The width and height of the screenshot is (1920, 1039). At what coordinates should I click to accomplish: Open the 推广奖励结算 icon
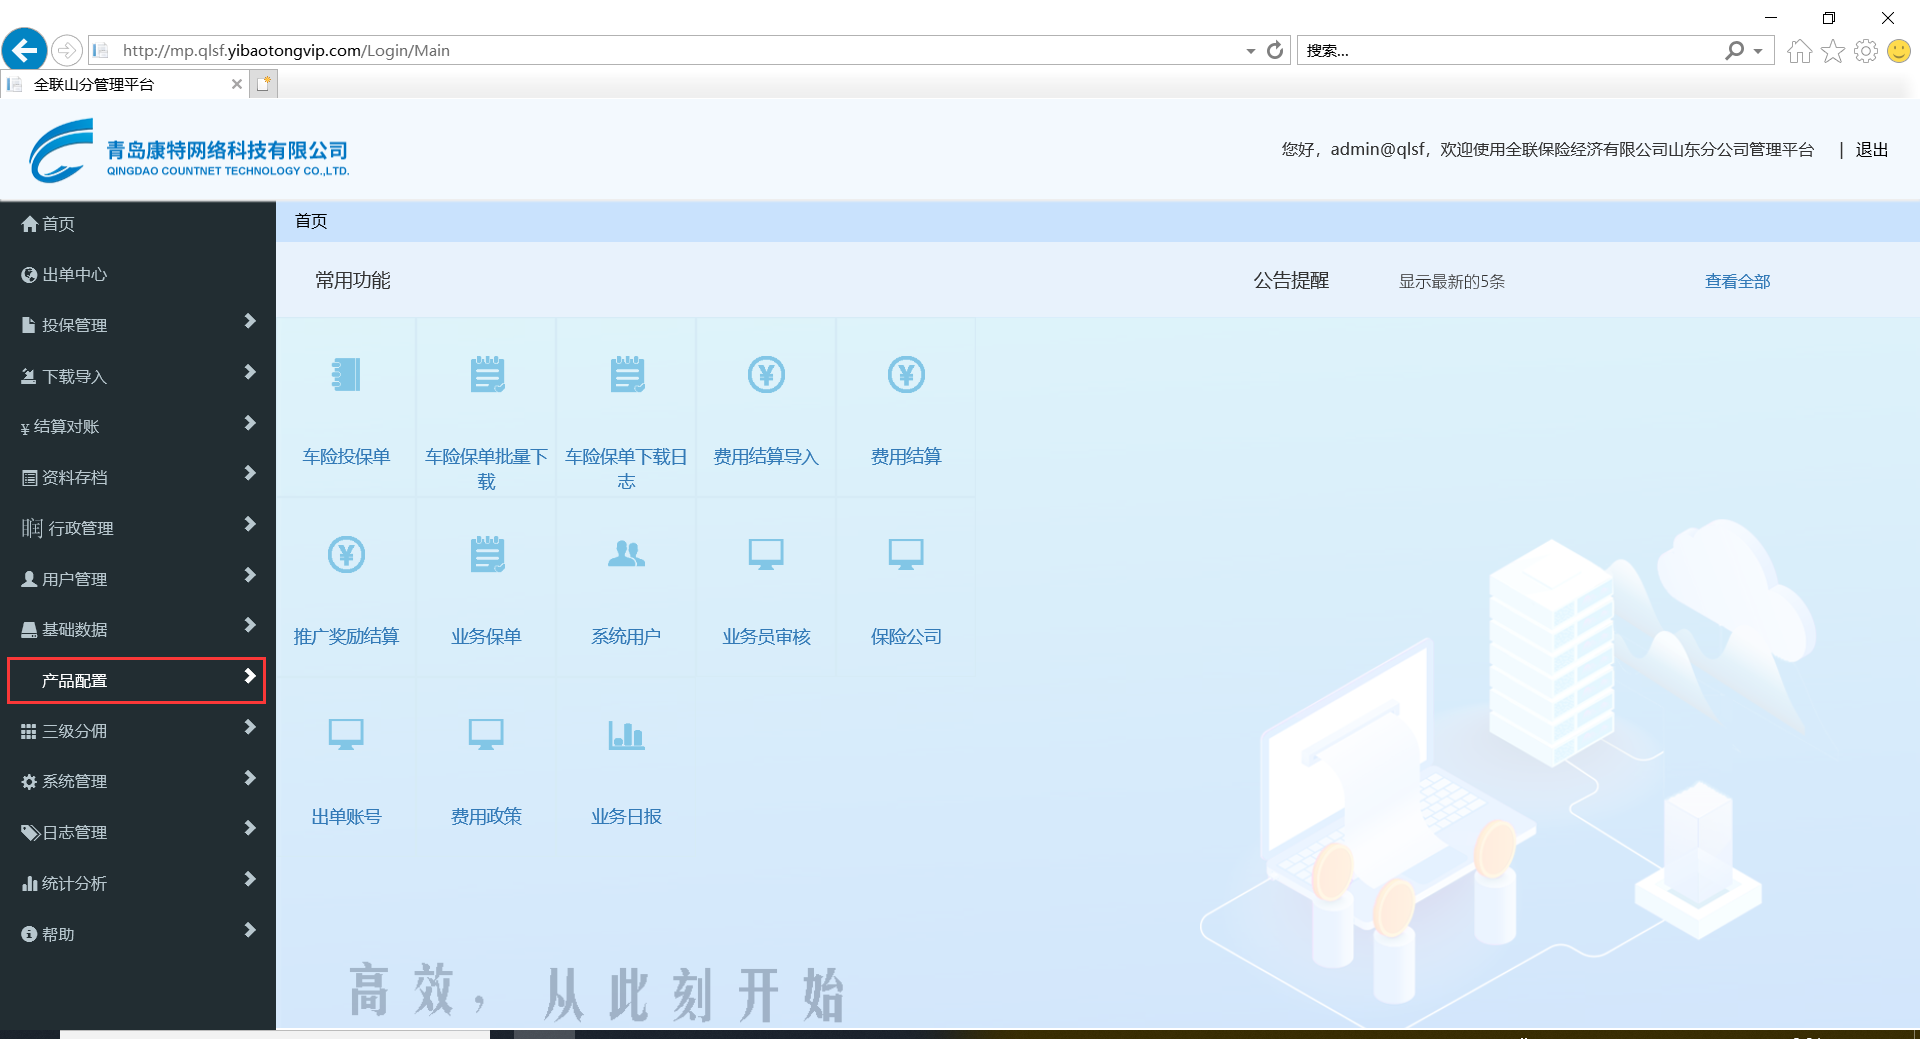click(346, 554)
